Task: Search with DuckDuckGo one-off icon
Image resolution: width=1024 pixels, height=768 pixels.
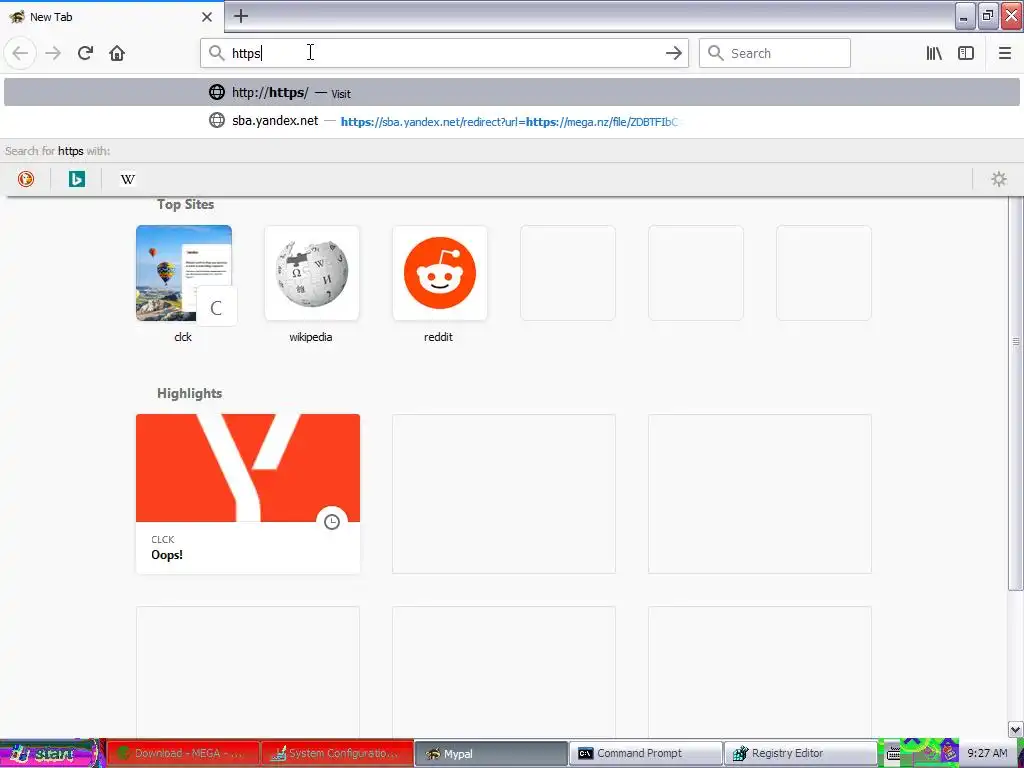Action: [x=25, y=179]
